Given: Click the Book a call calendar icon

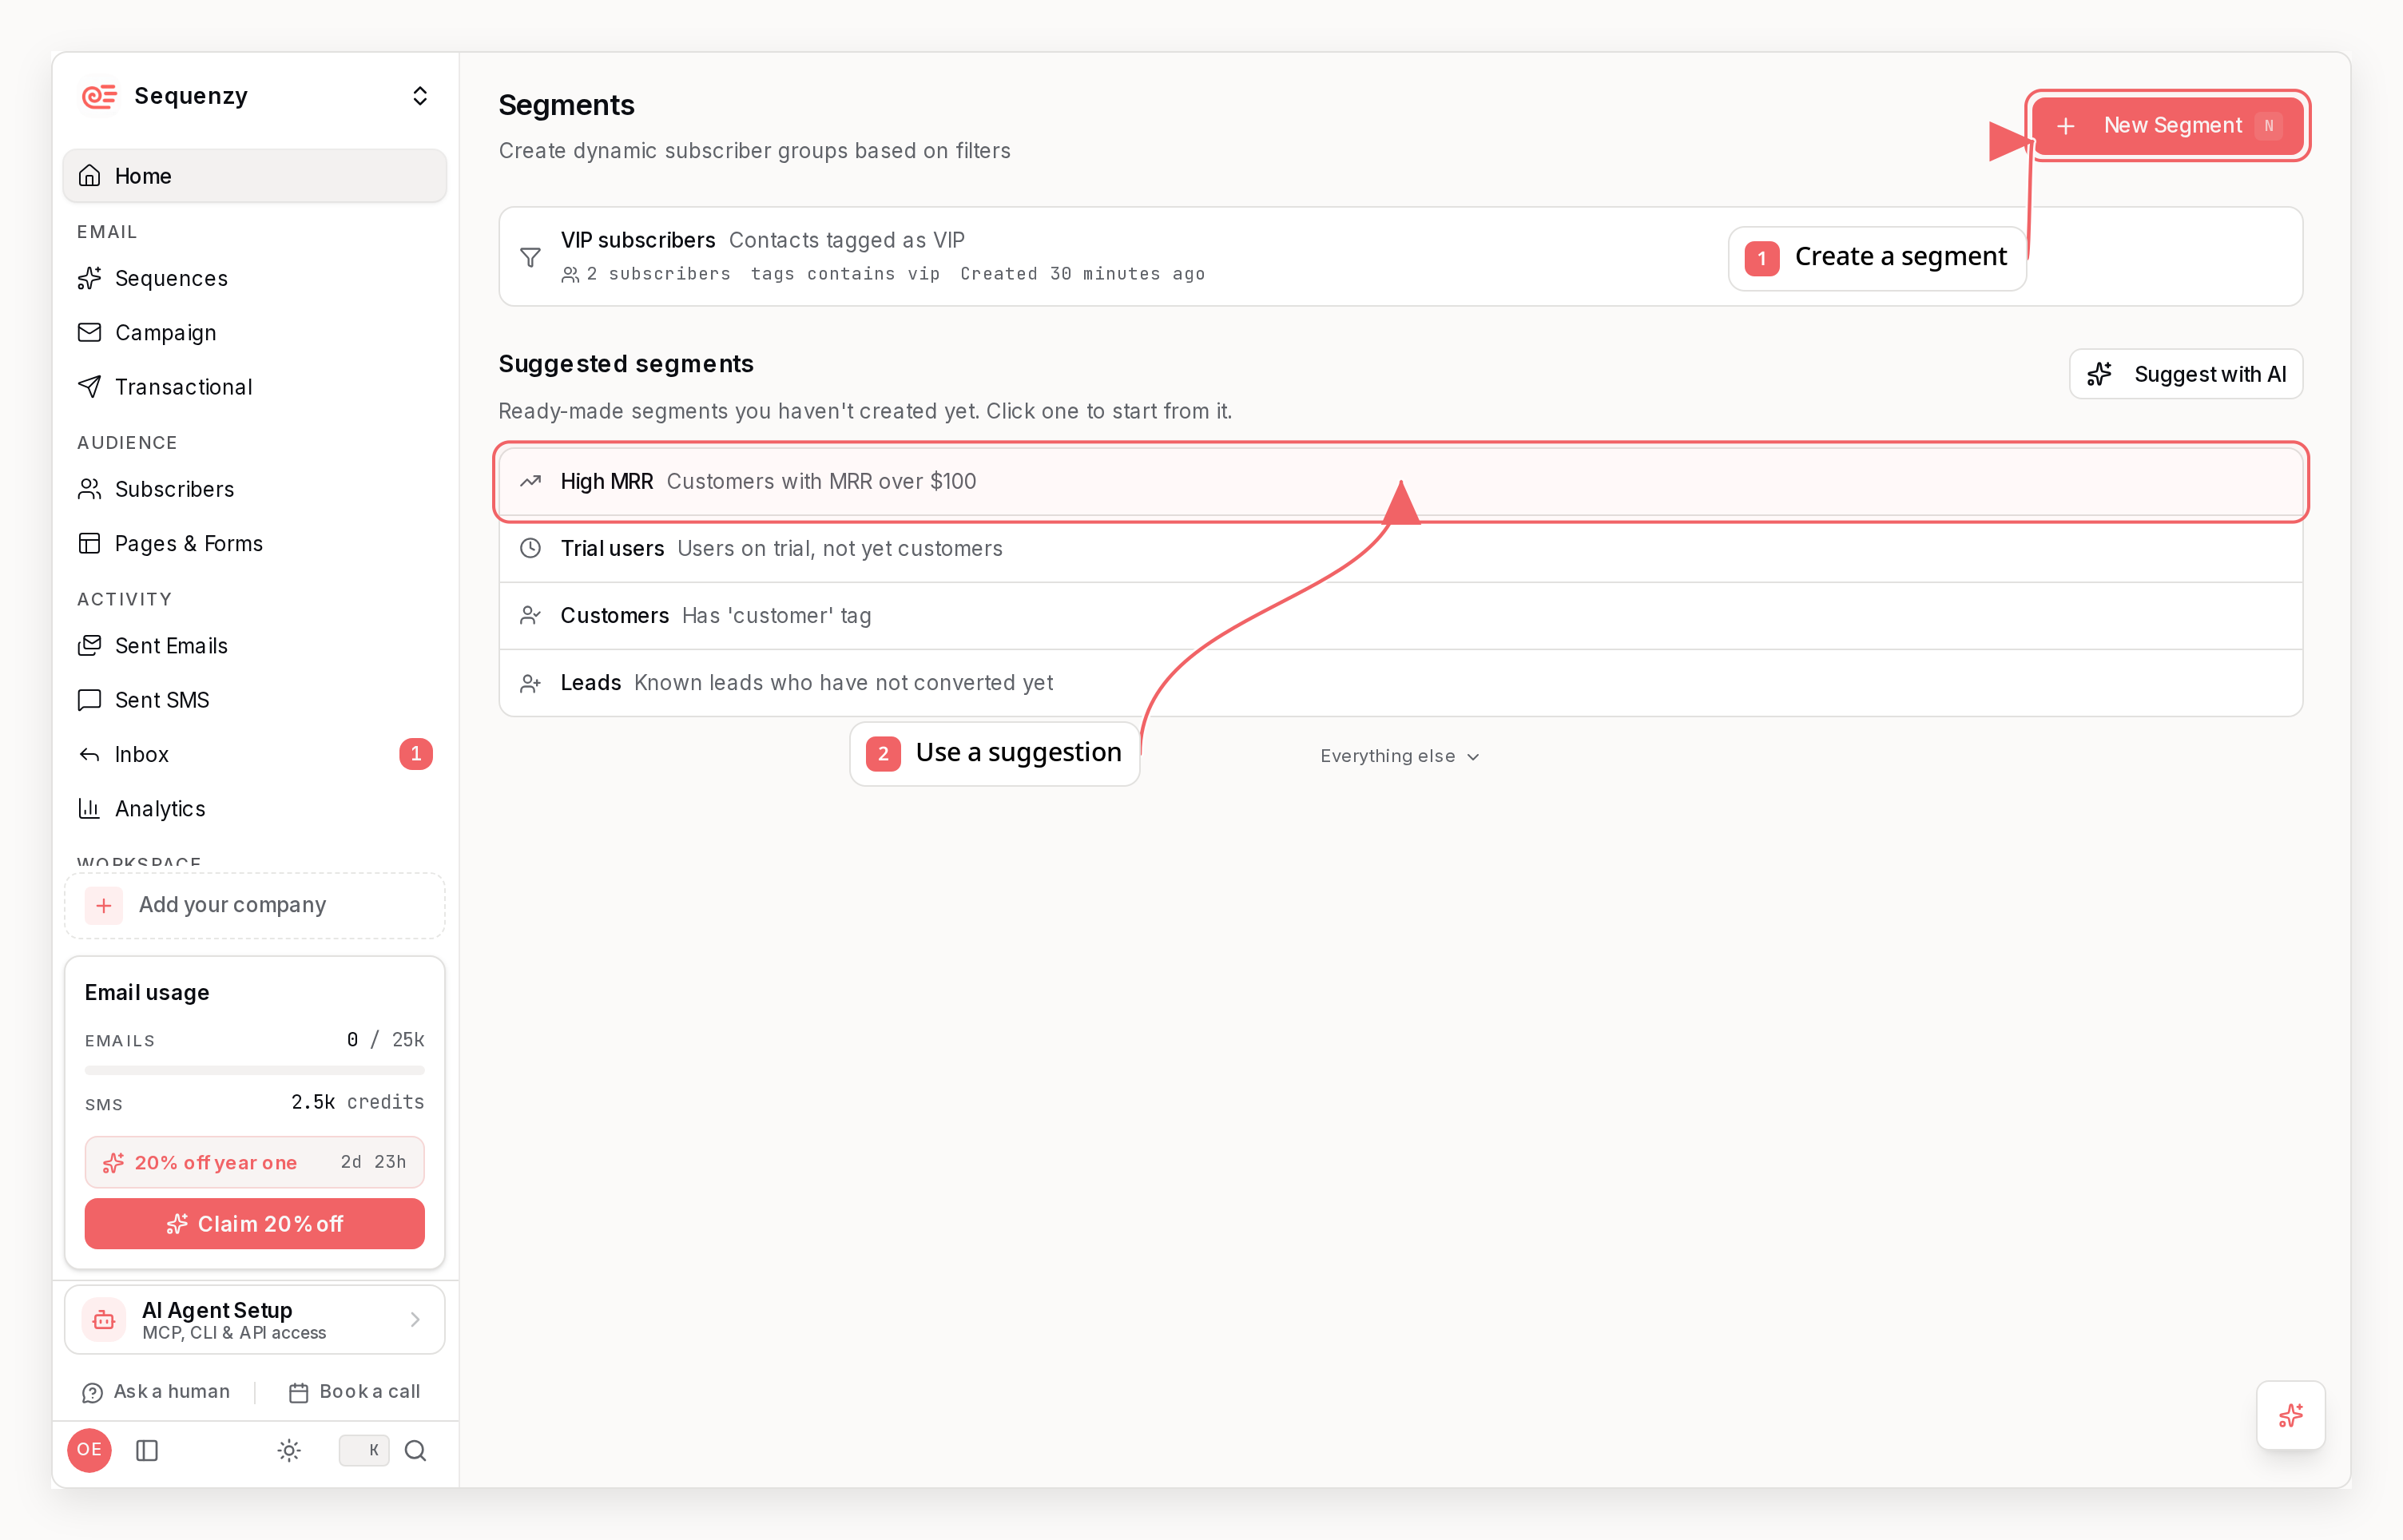Looking at the screenshot, I should (x=298, y=1393).
